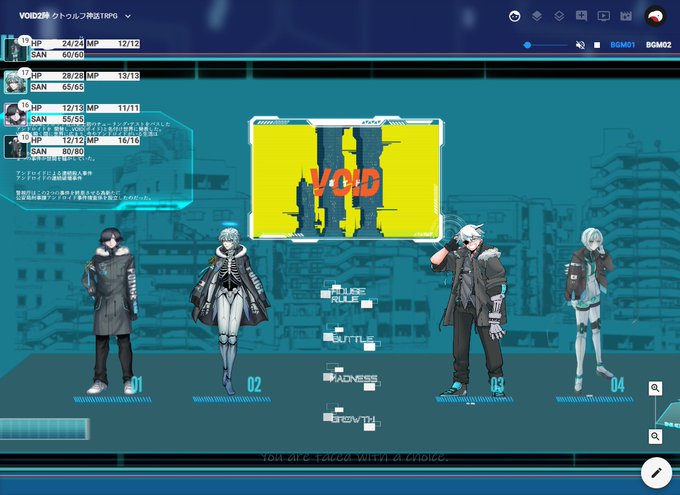The image size is (680, 495).
Task: Toggle the muted speaker icon
Action: tap(580, 45)
